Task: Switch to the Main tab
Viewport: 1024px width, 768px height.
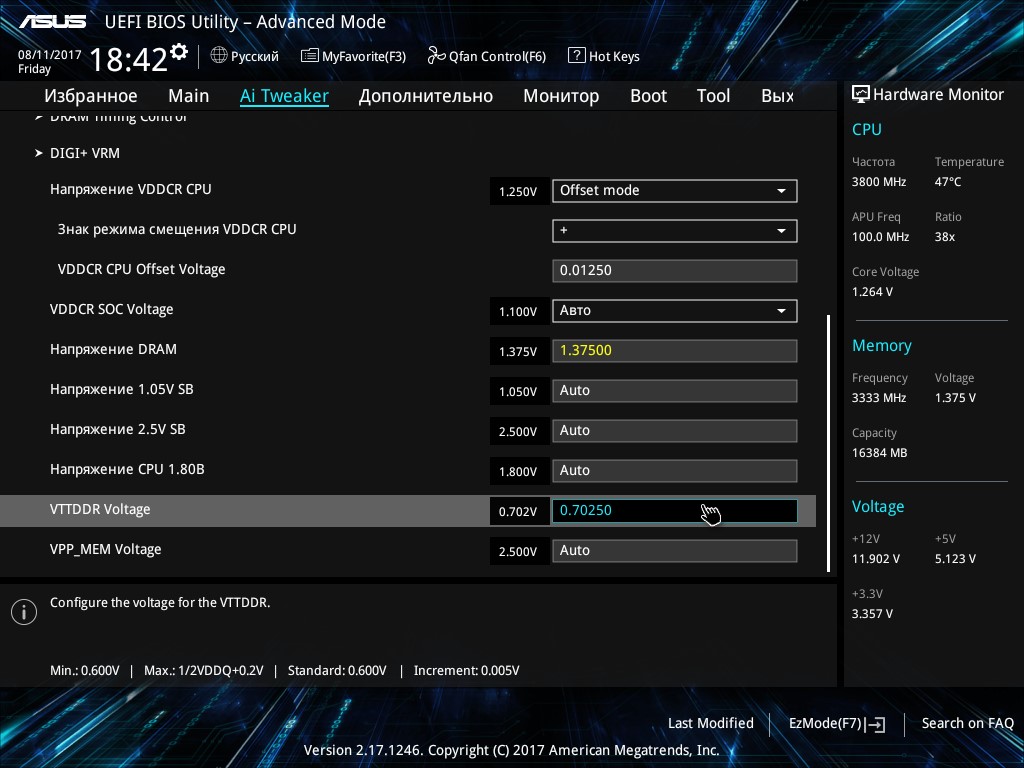Action: click(189, 96)
